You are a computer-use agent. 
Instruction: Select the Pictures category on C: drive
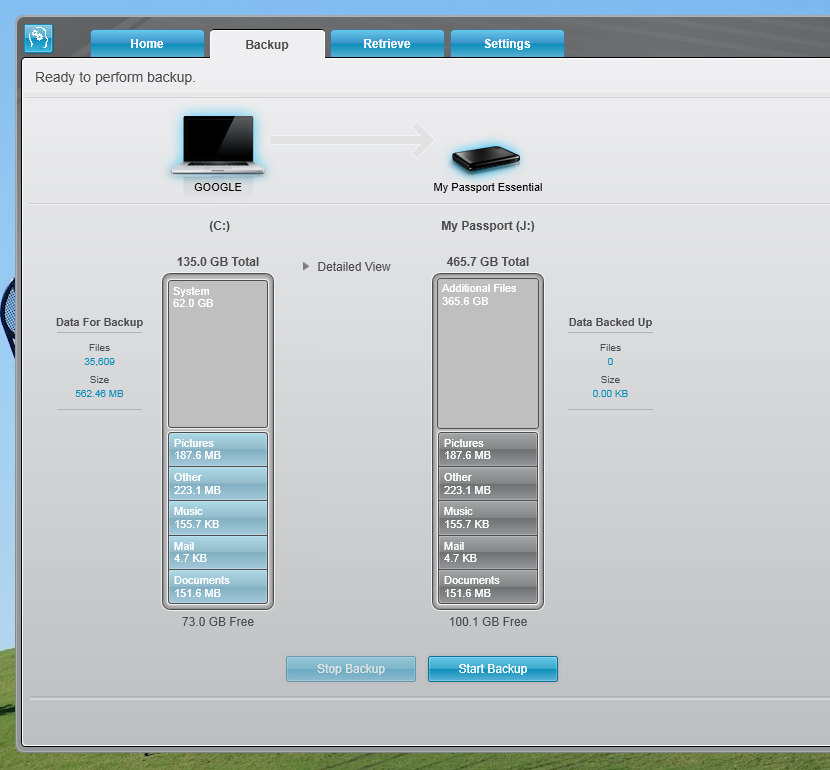[218, 449]
